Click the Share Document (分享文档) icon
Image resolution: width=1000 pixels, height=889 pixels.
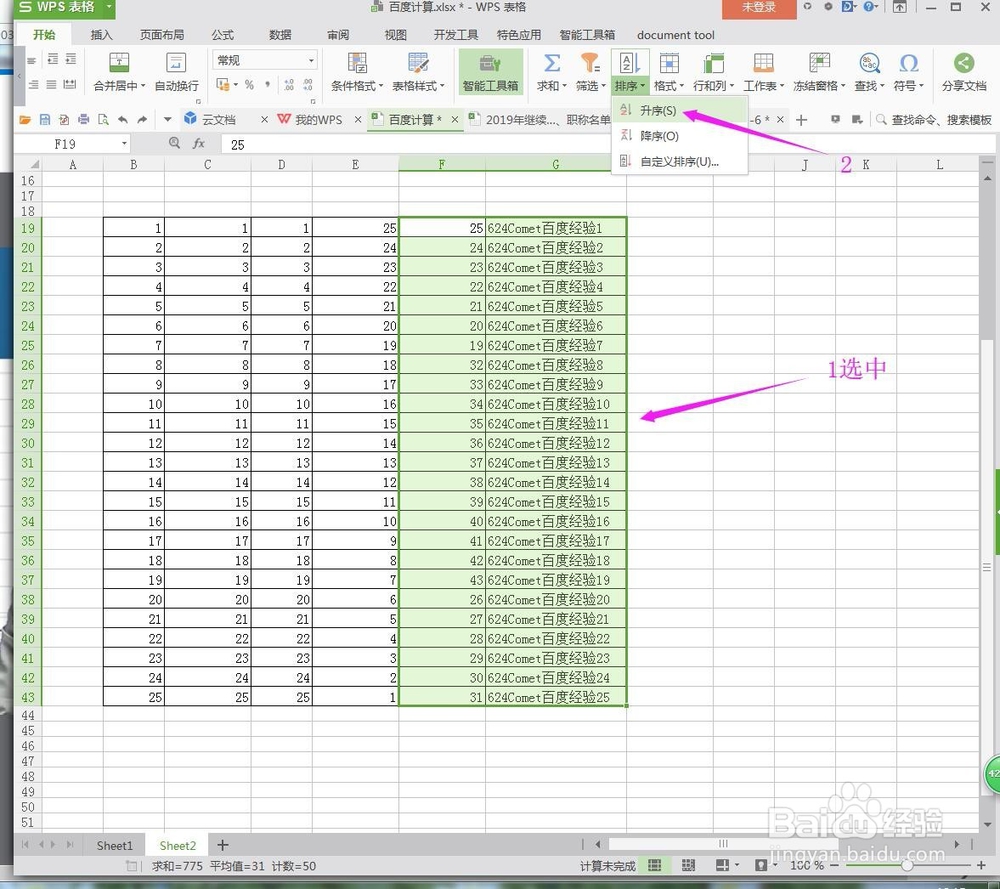click(x=964, y=63)
